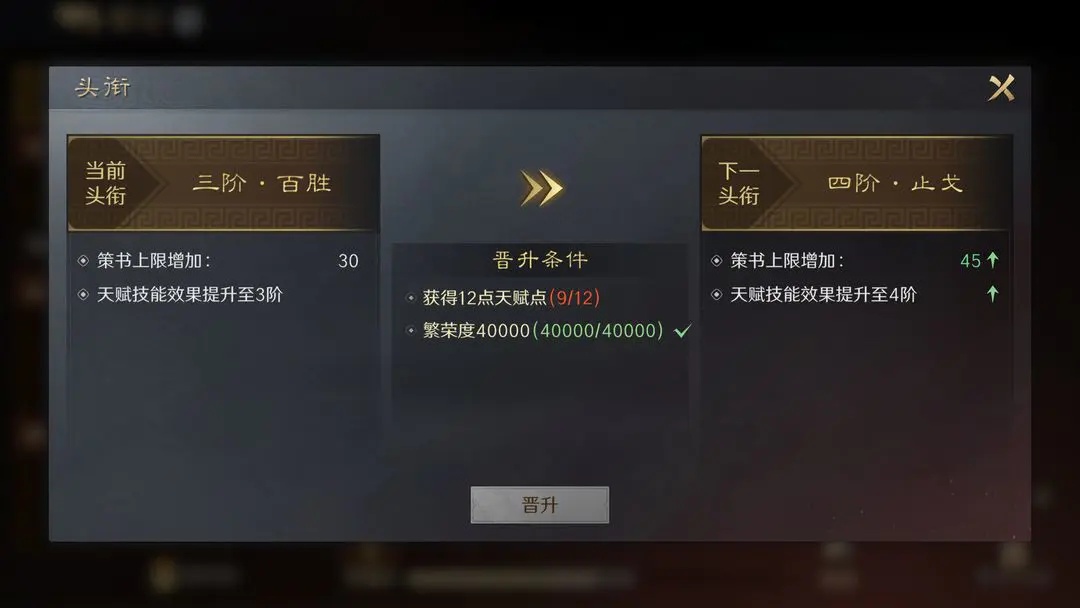
Task: Click diamond bullet before current 策书上限增加
Action: point(83,260)
